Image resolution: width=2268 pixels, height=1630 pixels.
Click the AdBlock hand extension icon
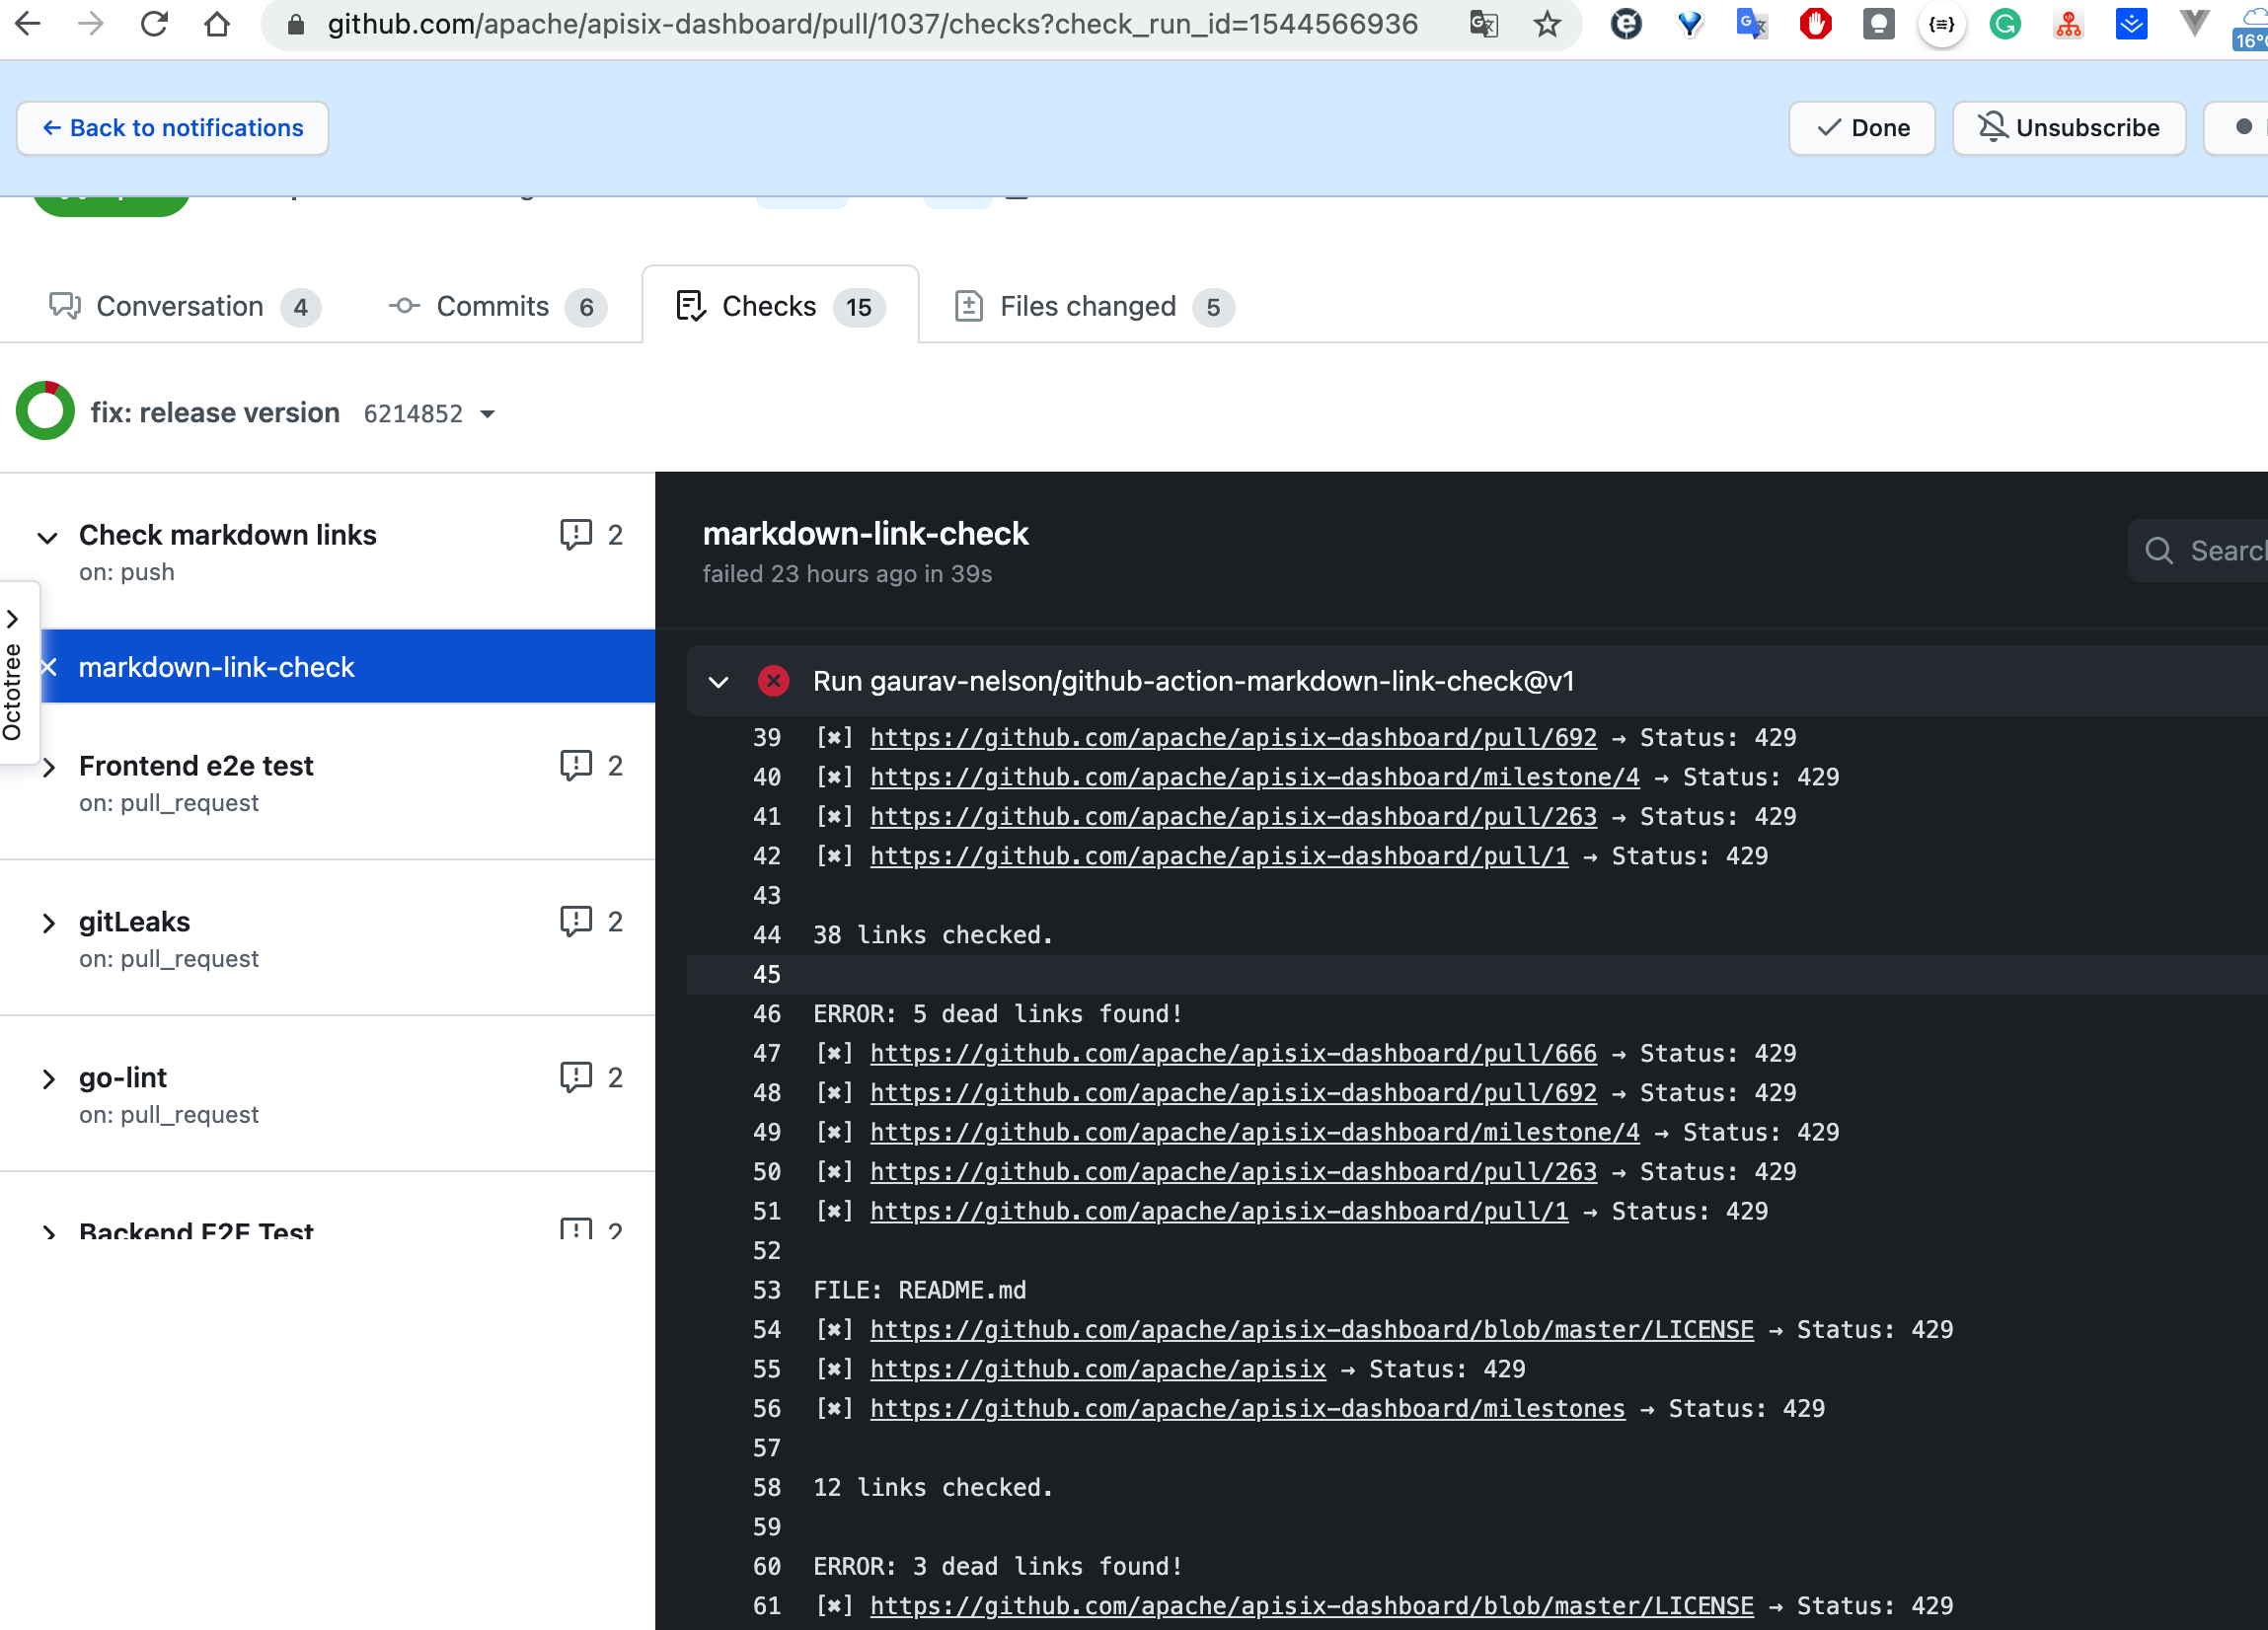pos(1815,24)
